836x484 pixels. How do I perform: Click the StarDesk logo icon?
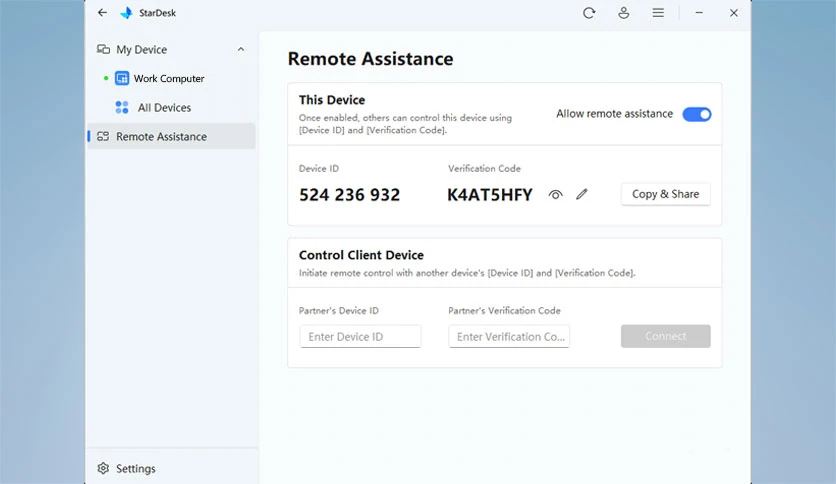pyautogui.click(x=126, y=13)
